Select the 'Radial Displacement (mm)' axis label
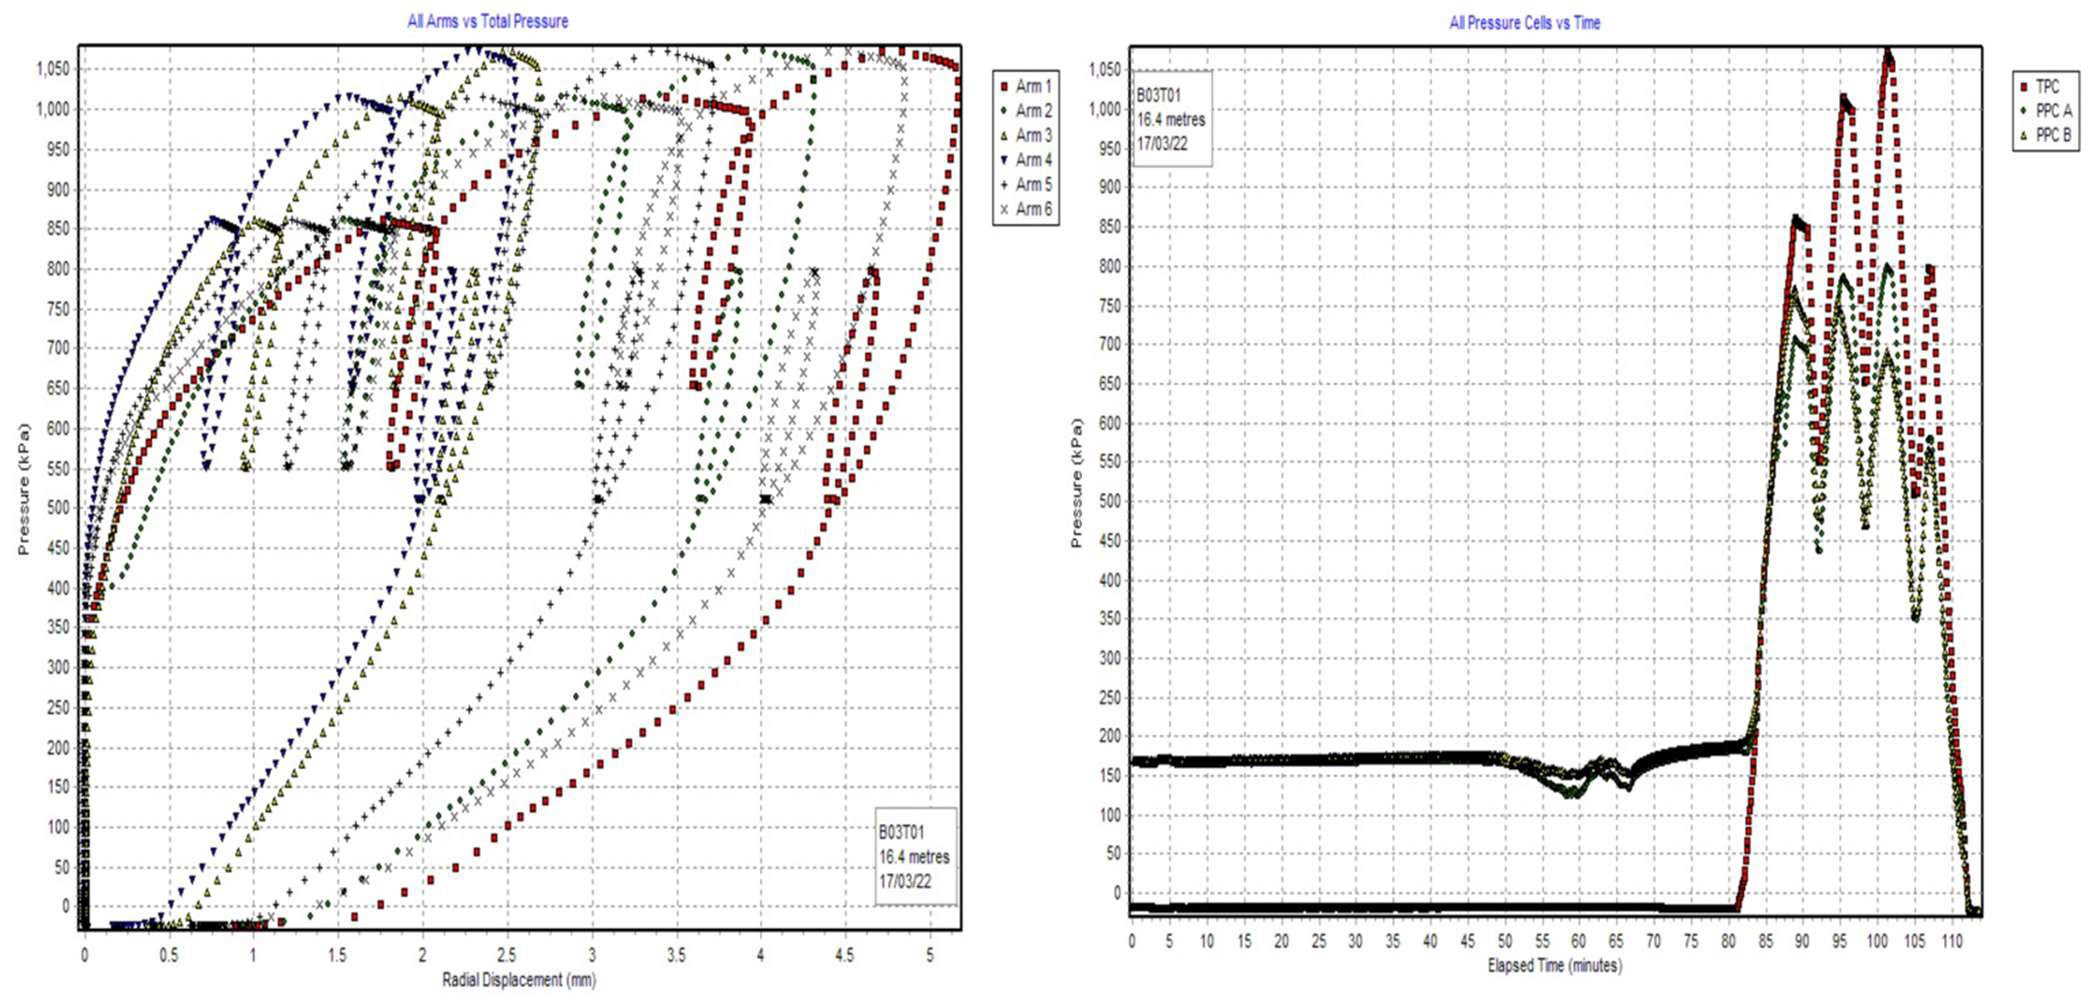The image size is (2096, 1003). click(518, 980)
